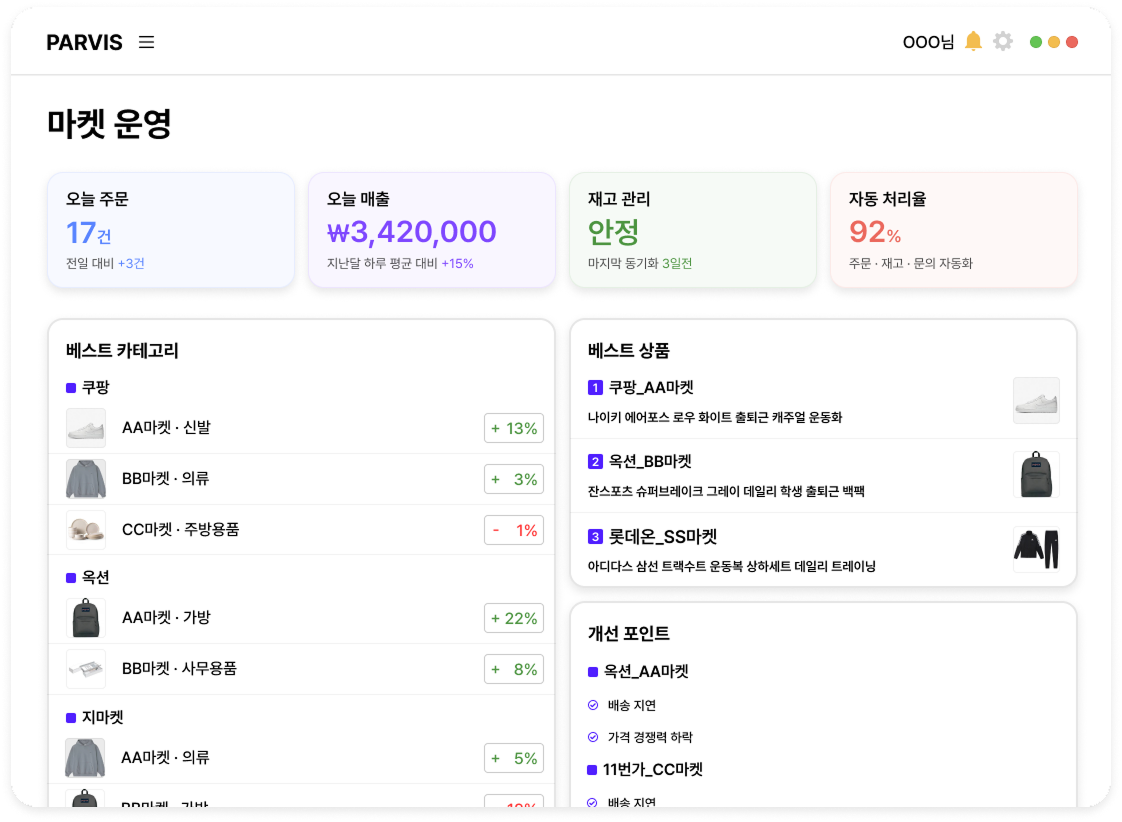Click the 개선 포인트 panel title
Viewport: 1122px width, 822px height.
click(x=628, y=634)
